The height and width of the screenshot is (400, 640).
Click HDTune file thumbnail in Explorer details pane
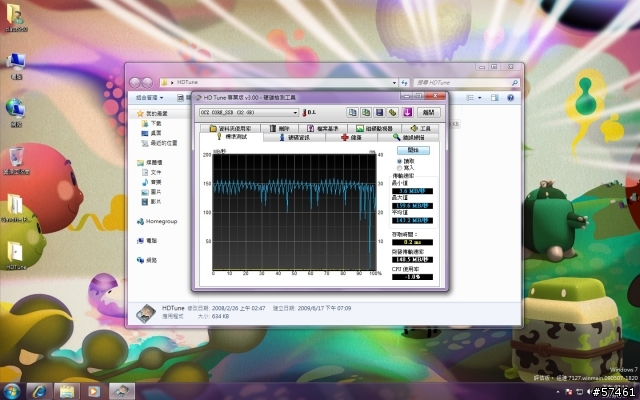tap(146, 313)
